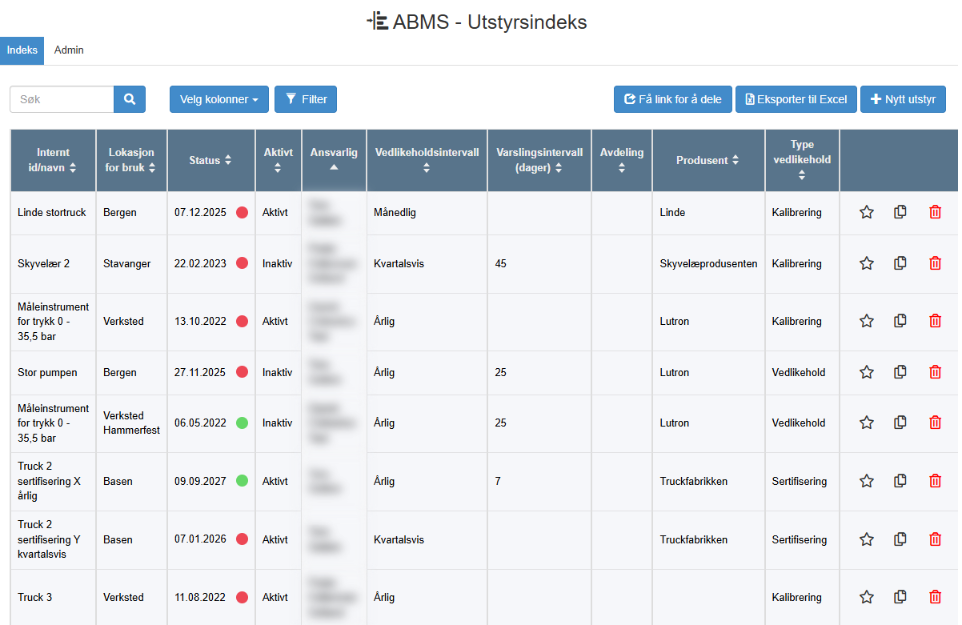Screen dimensions: 962x625
Task: Sort the Status column
Action: point(210,160)
